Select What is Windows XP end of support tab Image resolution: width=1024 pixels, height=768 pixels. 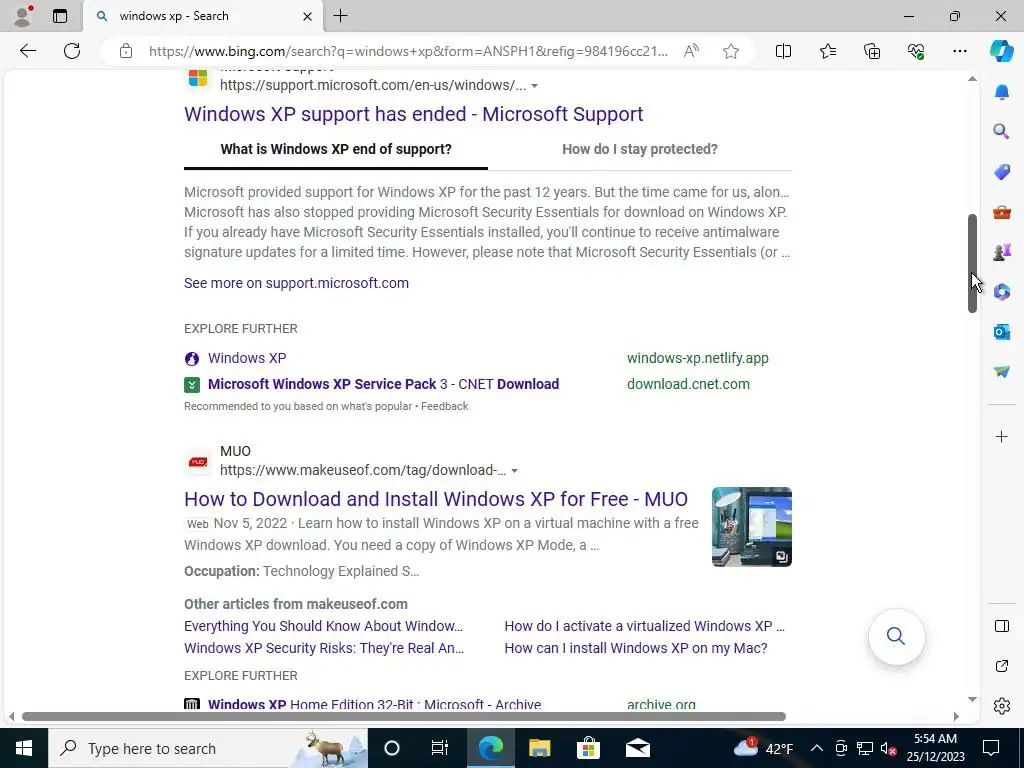(x=336, y=150)
